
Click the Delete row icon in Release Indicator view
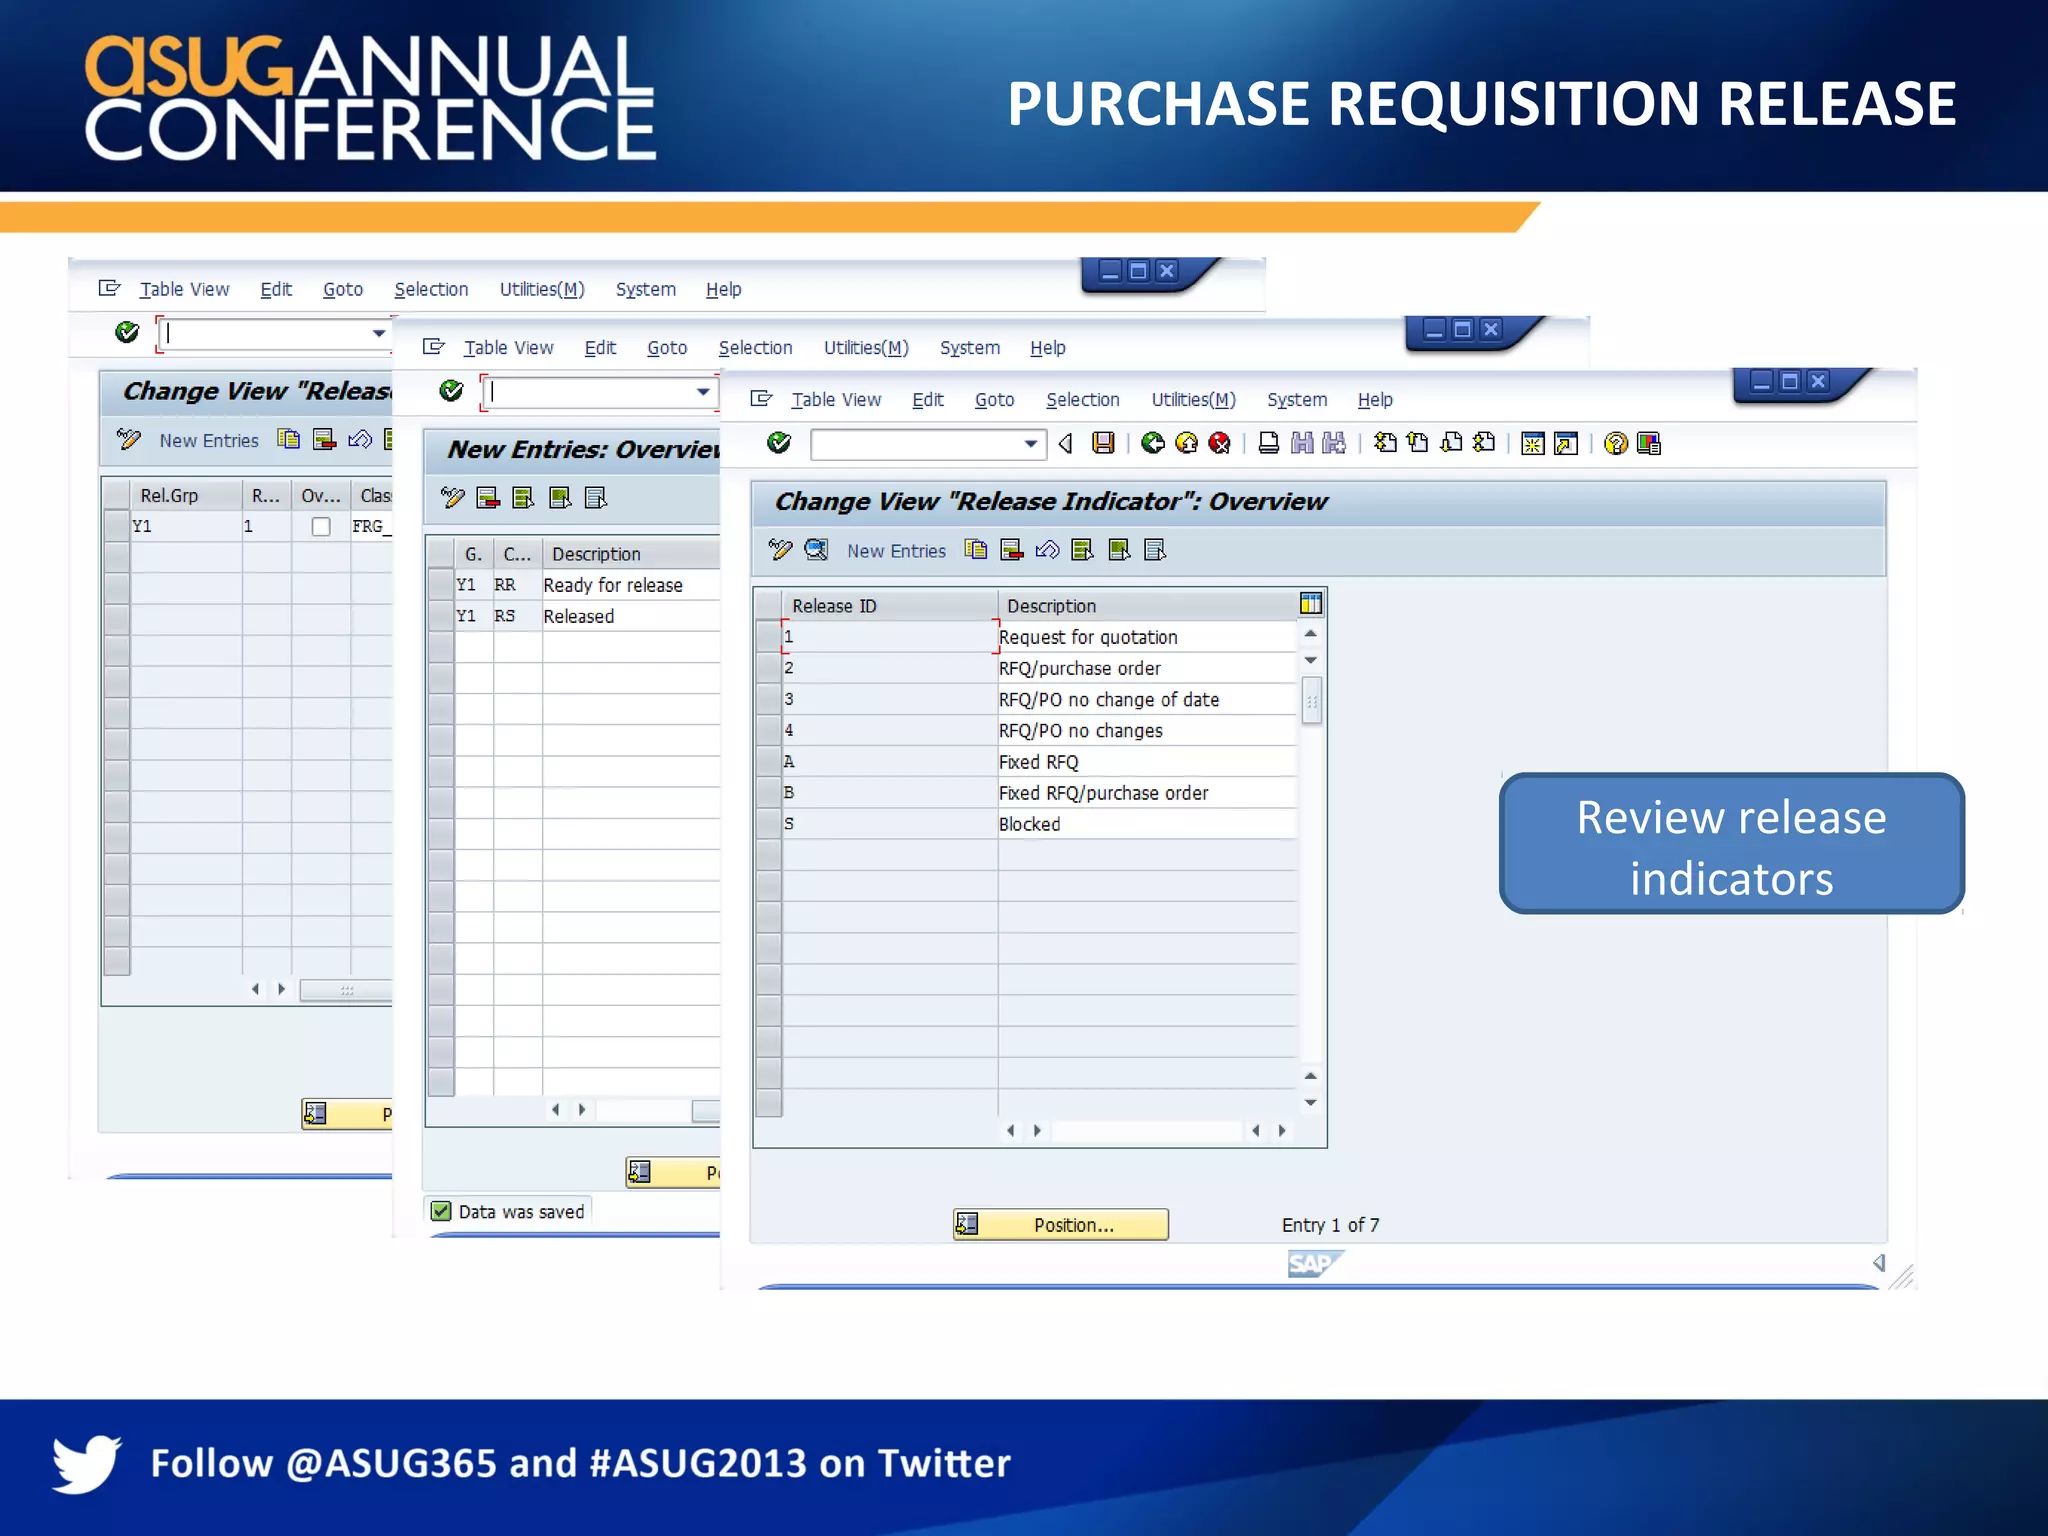pyautogui.click(x=1012, y=550)
